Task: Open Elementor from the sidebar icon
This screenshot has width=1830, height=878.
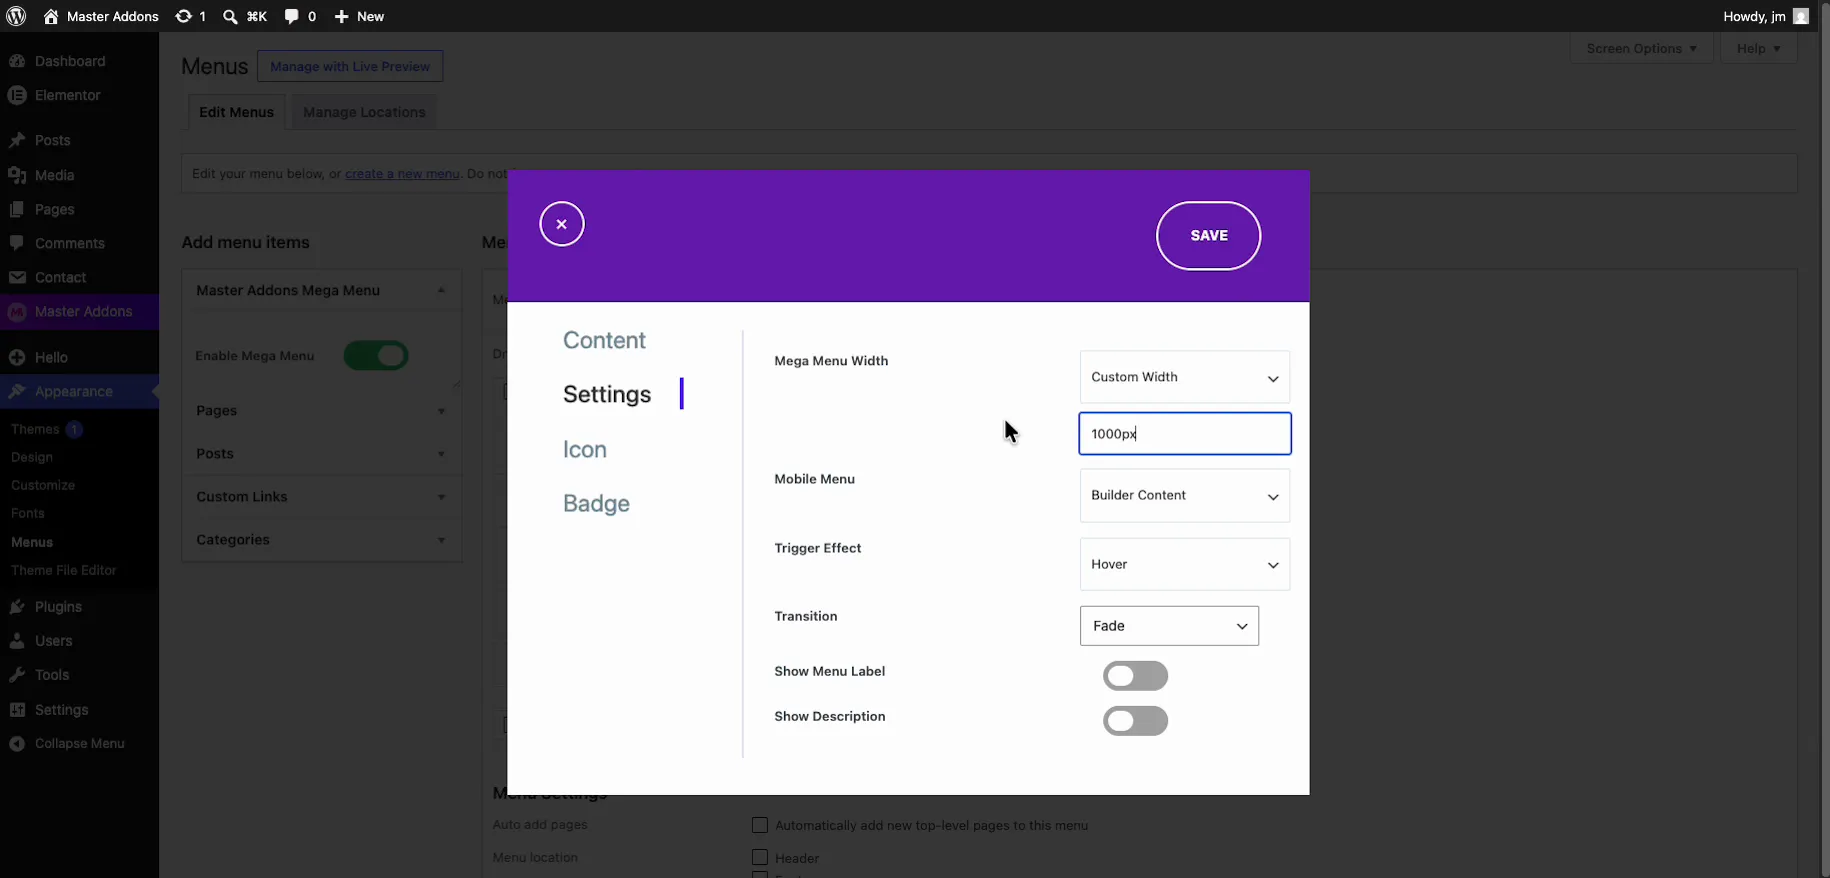Action: (17, 95)
